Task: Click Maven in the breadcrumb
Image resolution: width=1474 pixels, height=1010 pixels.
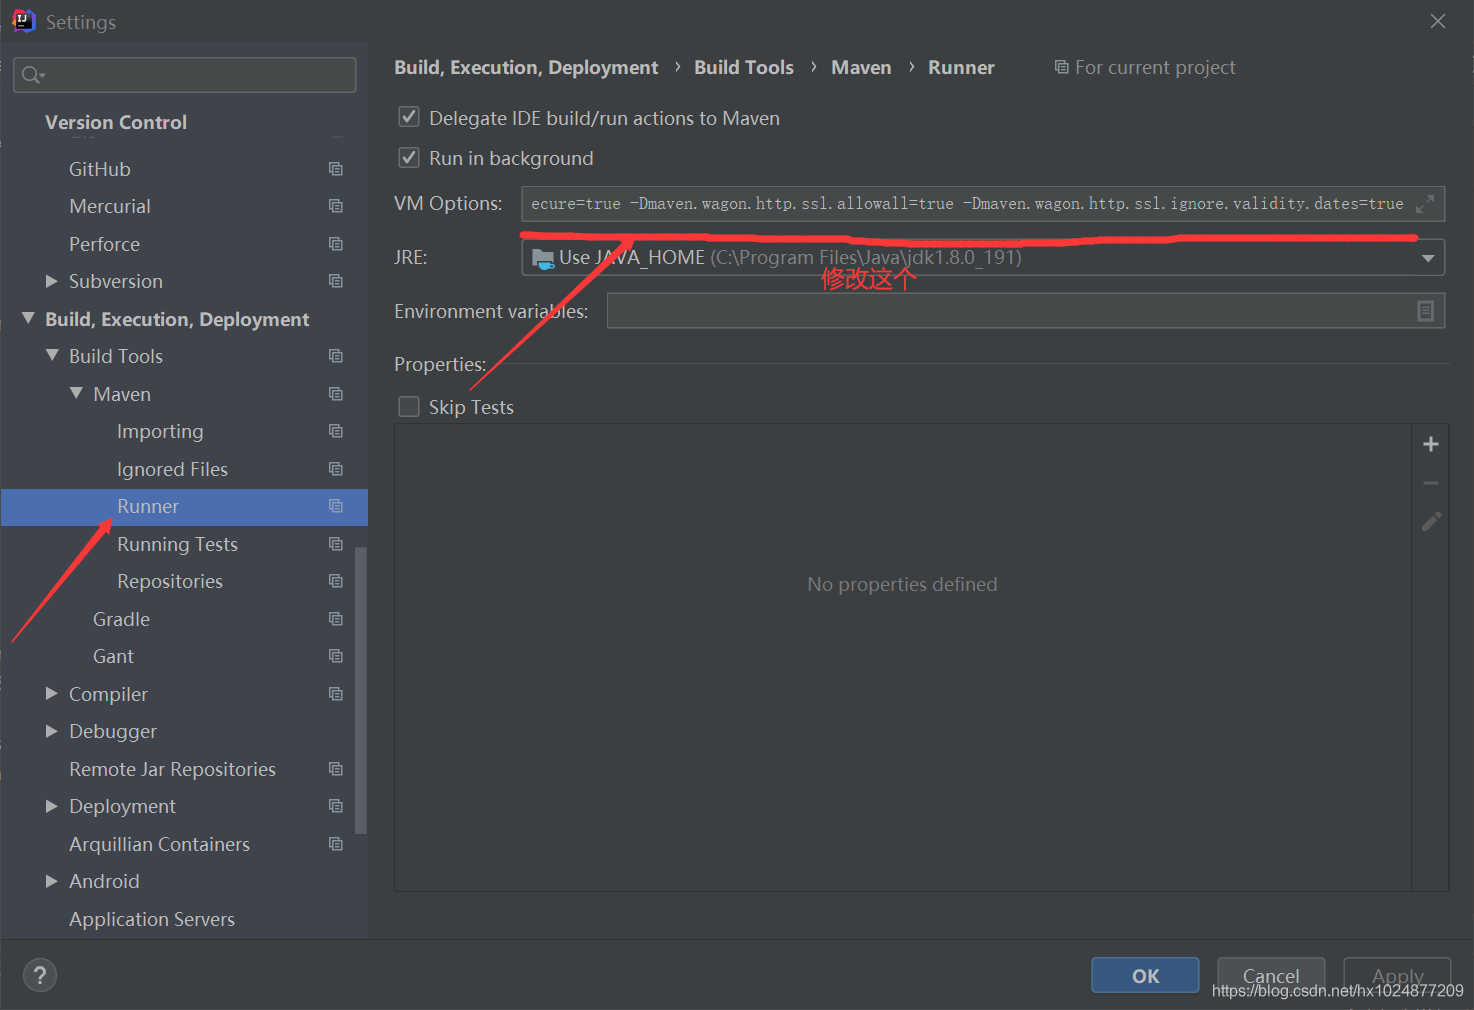Action: 861,67
